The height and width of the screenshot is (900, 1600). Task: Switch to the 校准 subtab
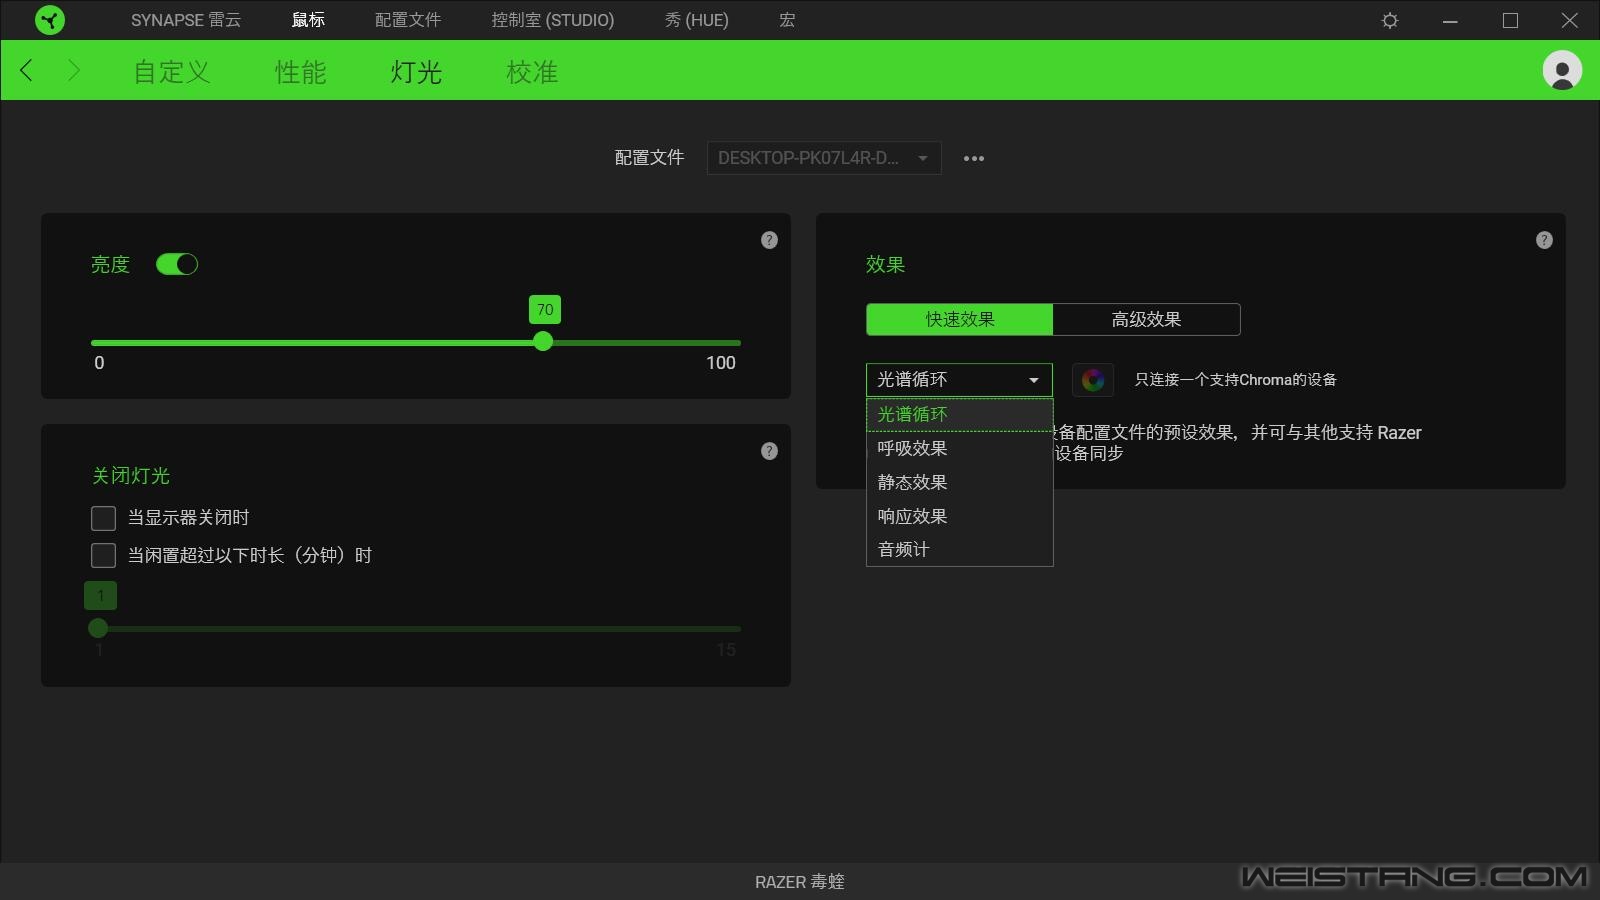pyautogui.click(x=532, y=72)
